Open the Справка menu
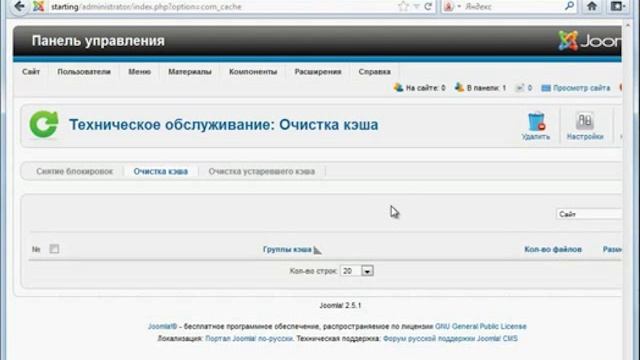This screenshot has height=360, width=640. [x=375, y=72]
